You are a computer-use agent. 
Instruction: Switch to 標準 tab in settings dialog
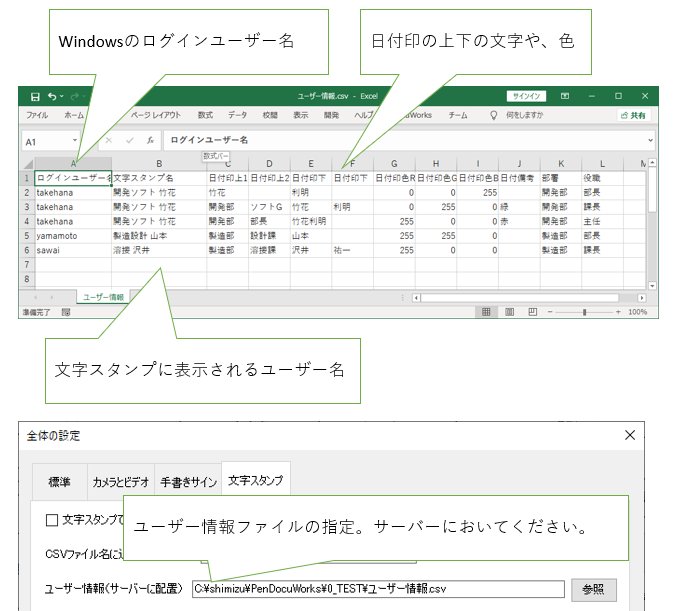(x=59, y=482)
